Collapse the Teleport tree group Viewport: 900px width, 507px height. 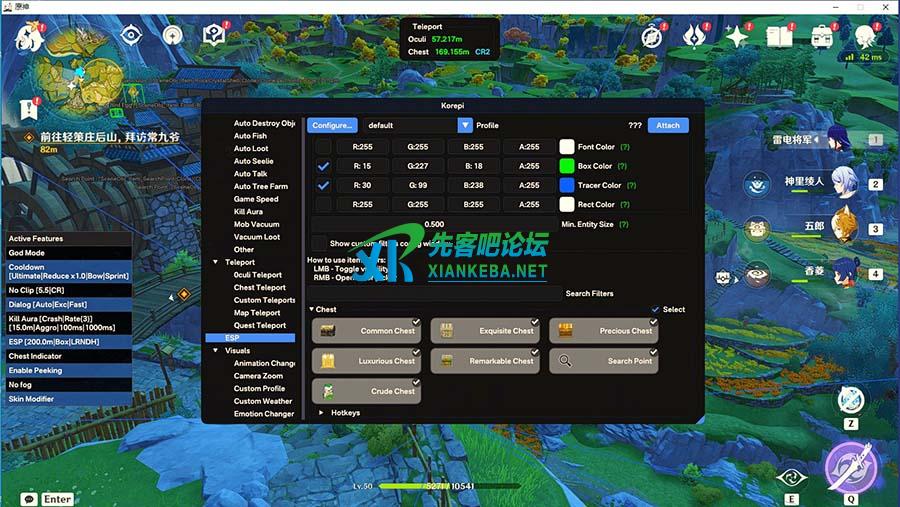[x=216, y=262]
